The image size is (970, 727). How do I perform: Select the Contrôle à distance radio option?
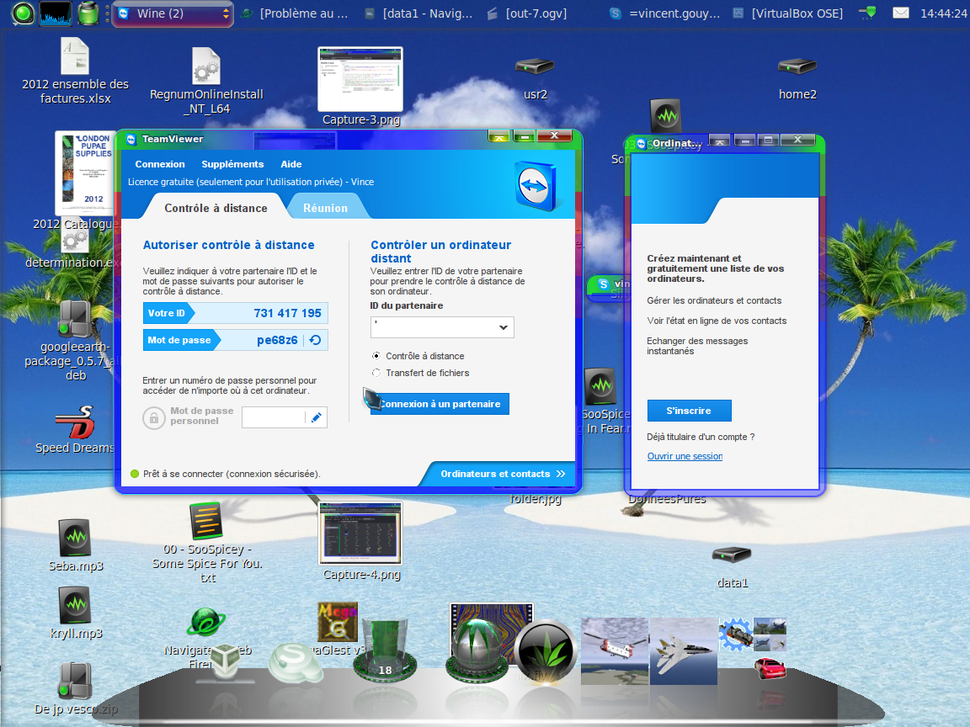(x=376, y=356)
